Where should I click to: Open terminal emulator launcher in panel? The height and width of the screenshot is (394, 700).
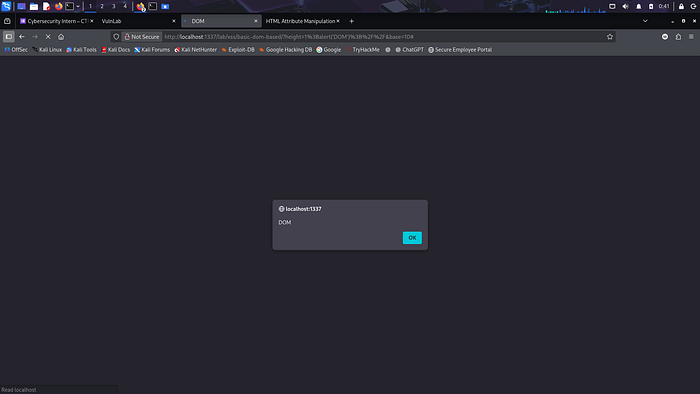click(70, 6)
